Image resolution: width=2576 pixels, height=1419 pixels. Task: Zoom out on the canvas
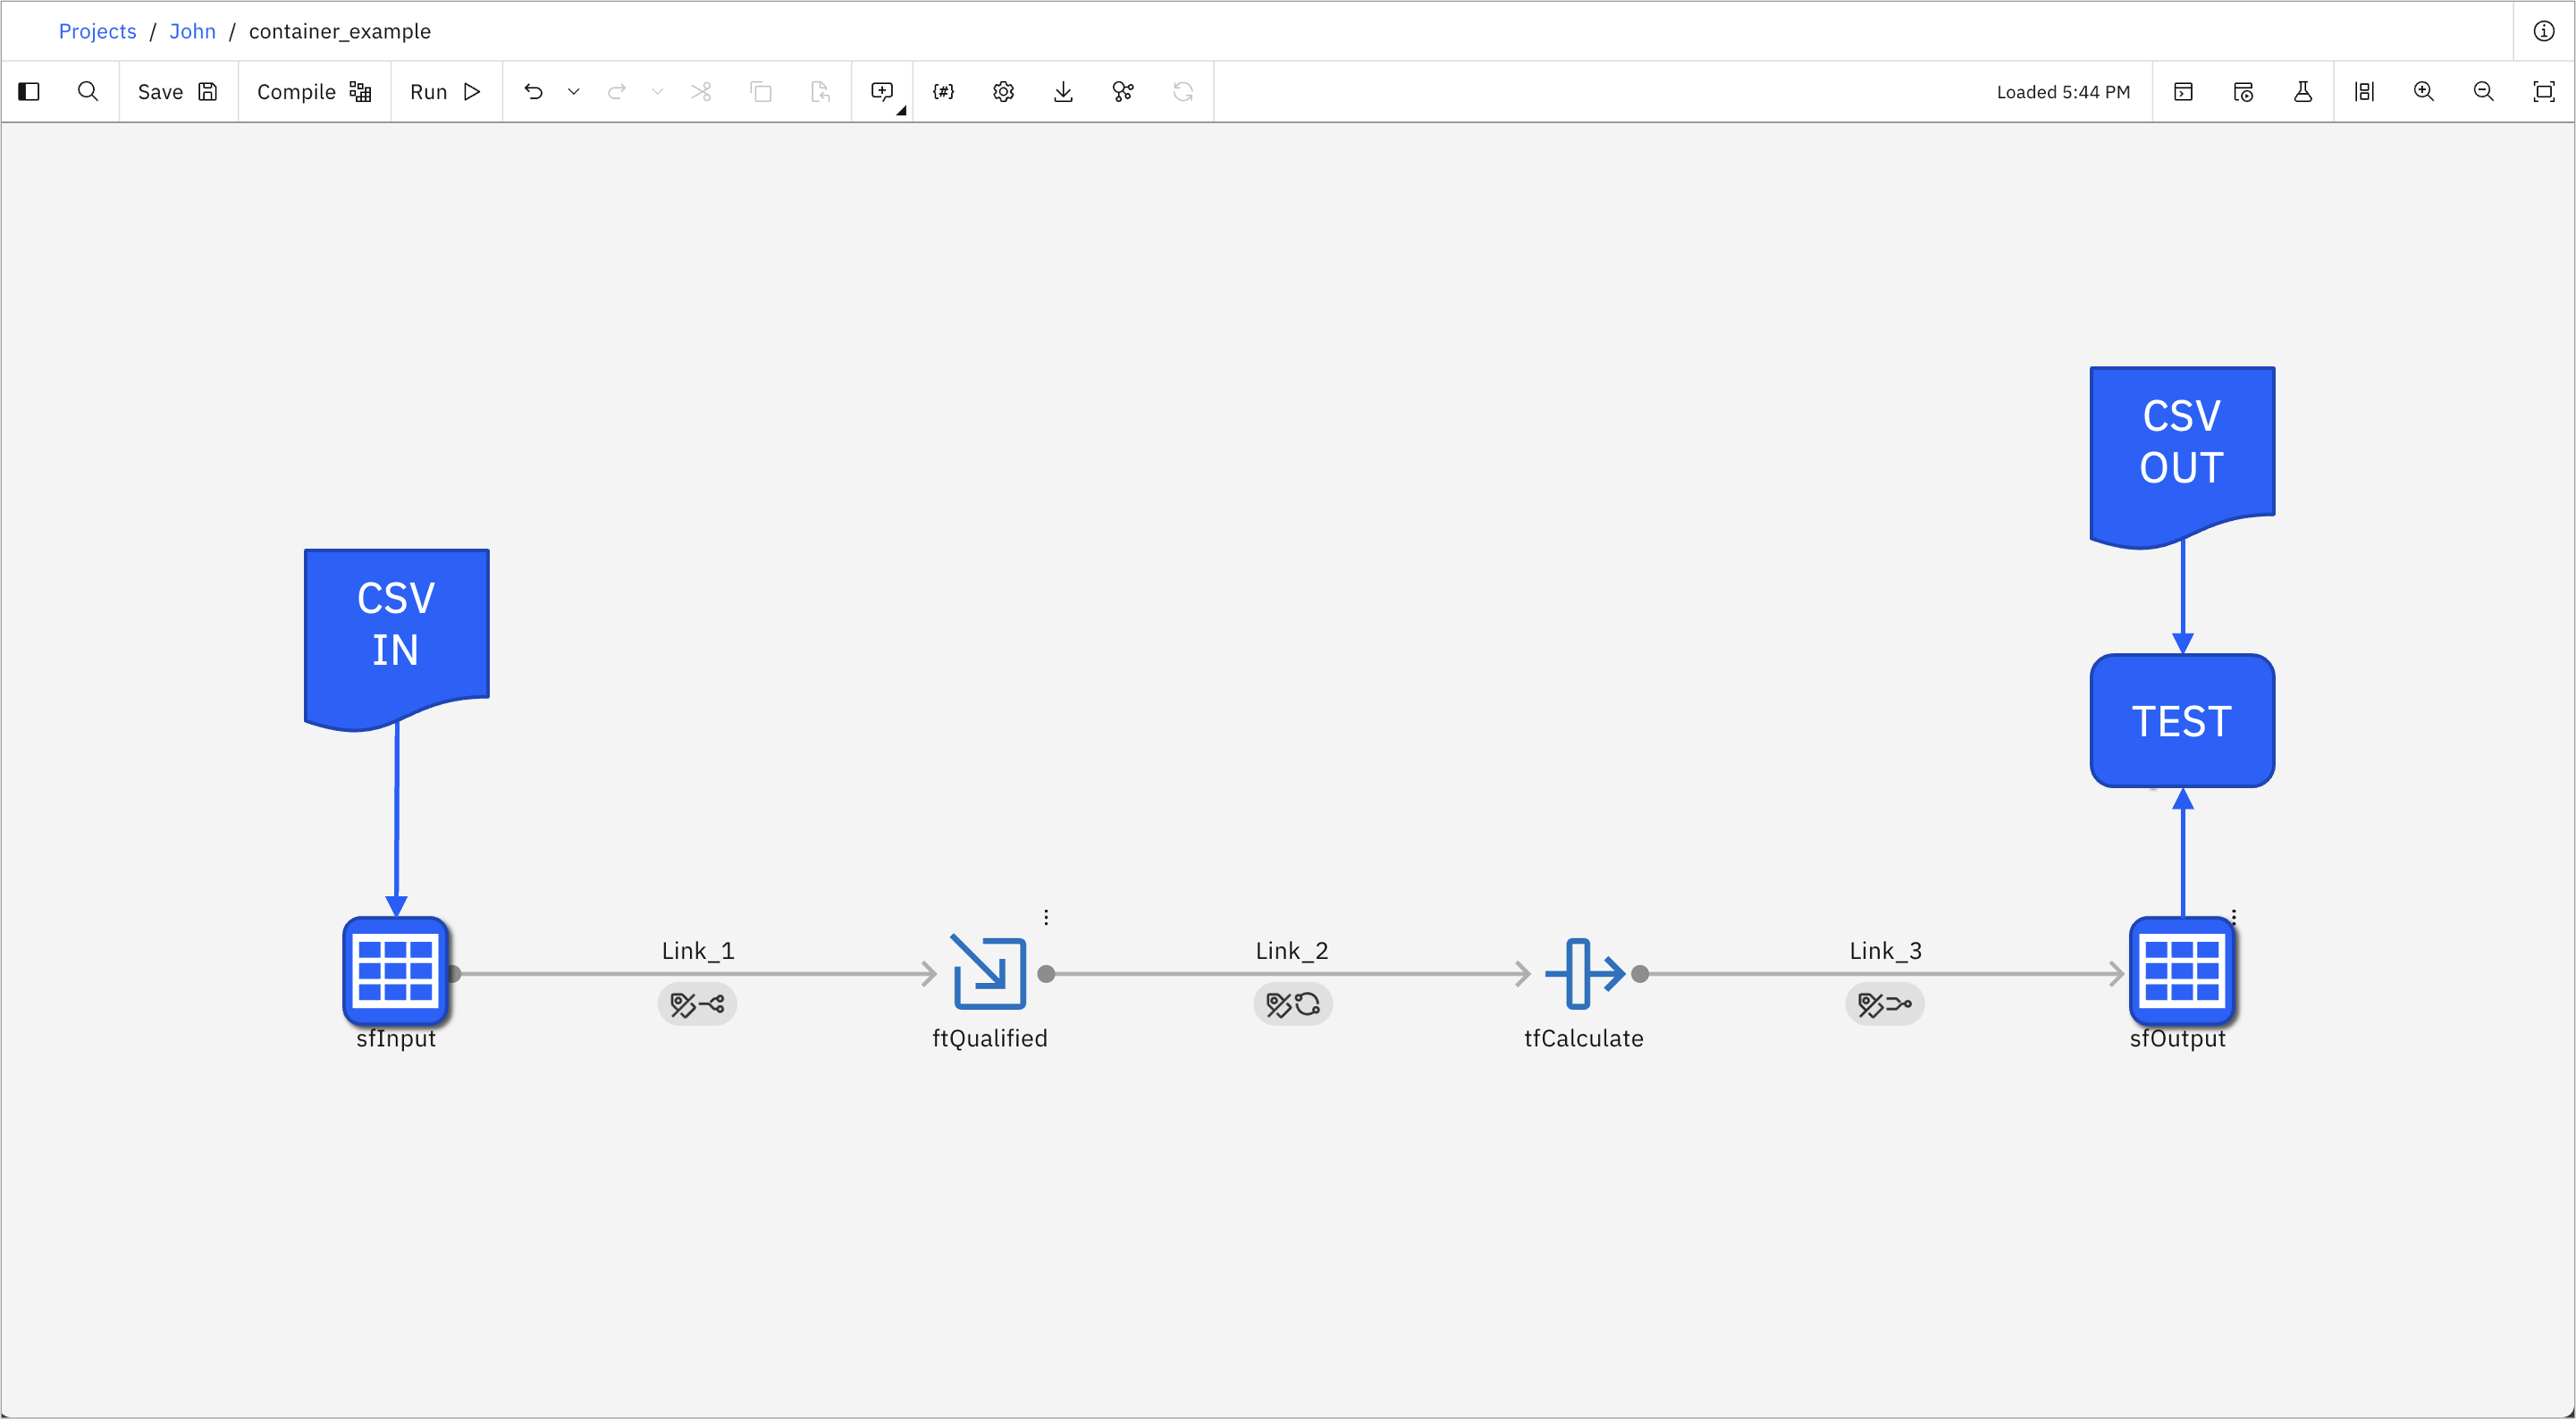tap(2483, 92)
